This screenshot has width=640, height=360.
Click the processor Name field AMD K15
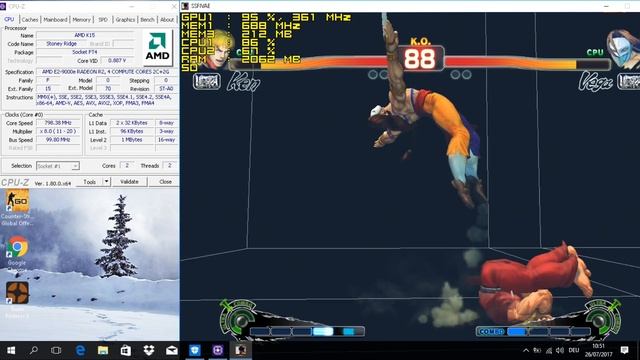pyautogui.click(x=85, y=35)
